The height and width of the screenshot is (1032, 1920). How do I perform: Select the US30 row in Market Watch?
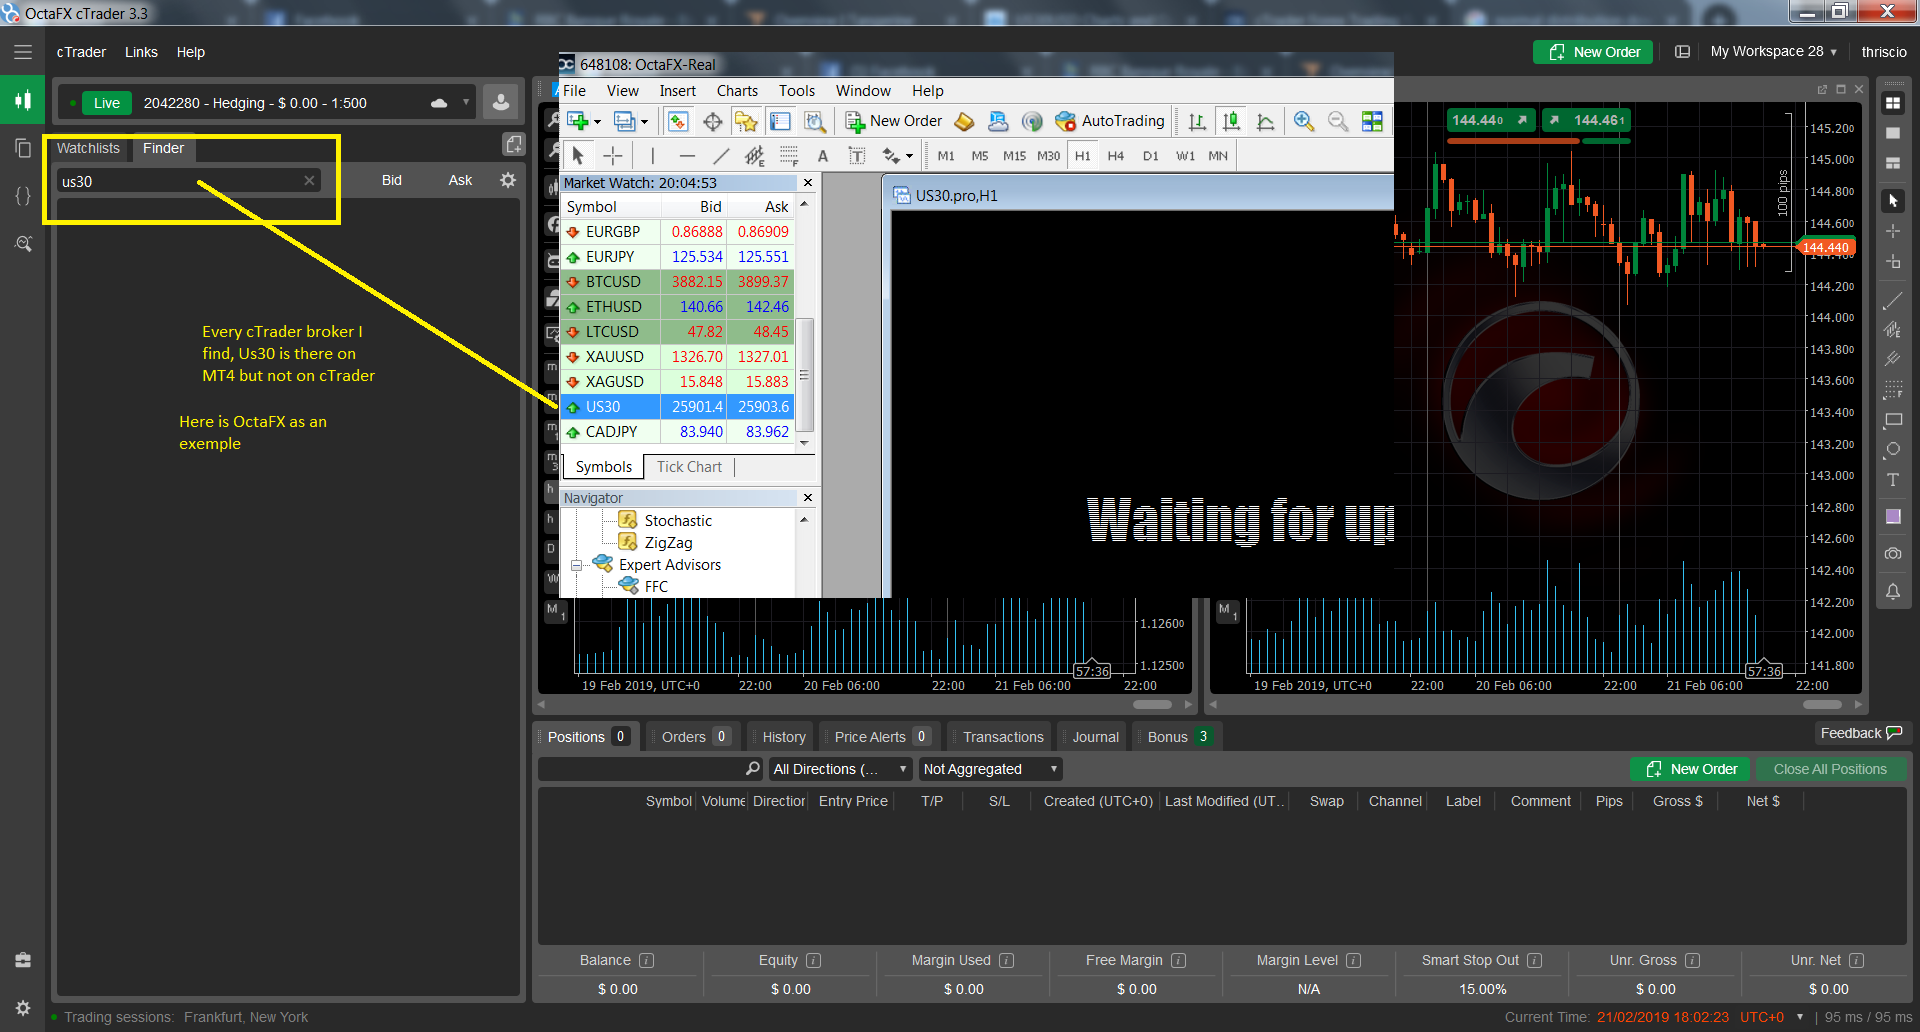[x=677, y=407]
